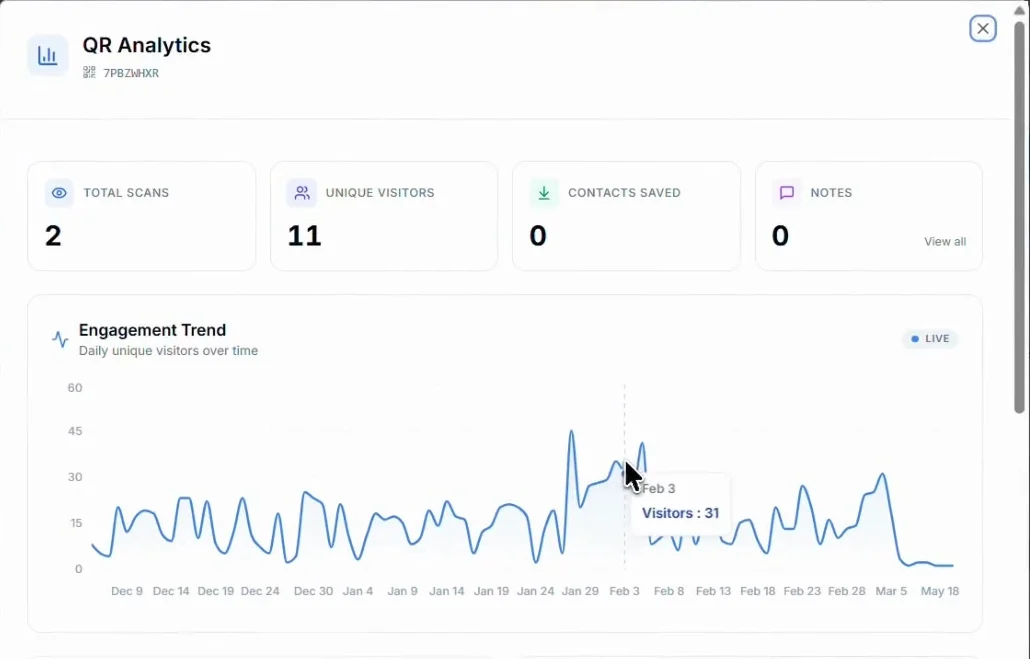Click the bar chart QR Analytics icon
The image size is (1030, 659).
coord(47,55)
